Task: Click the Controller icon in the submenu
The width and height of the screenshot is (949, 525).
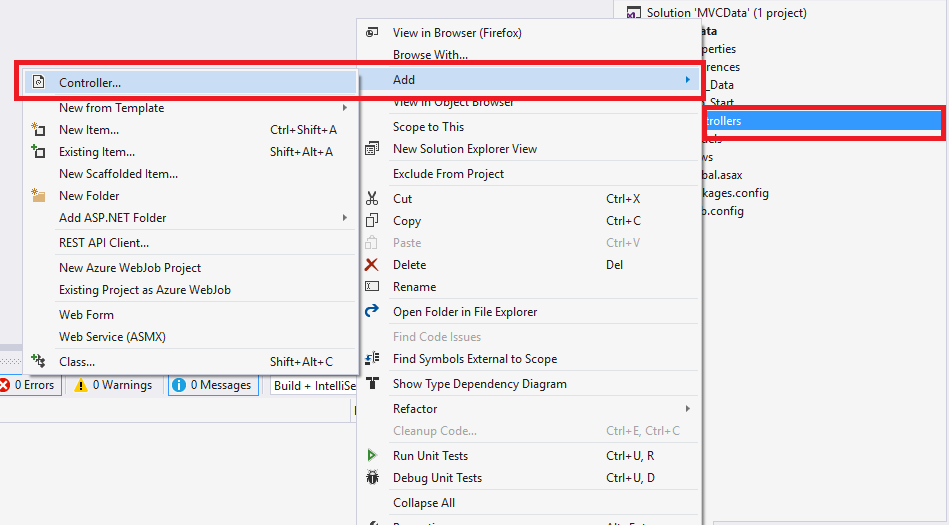Action: (x=38, y=83)
